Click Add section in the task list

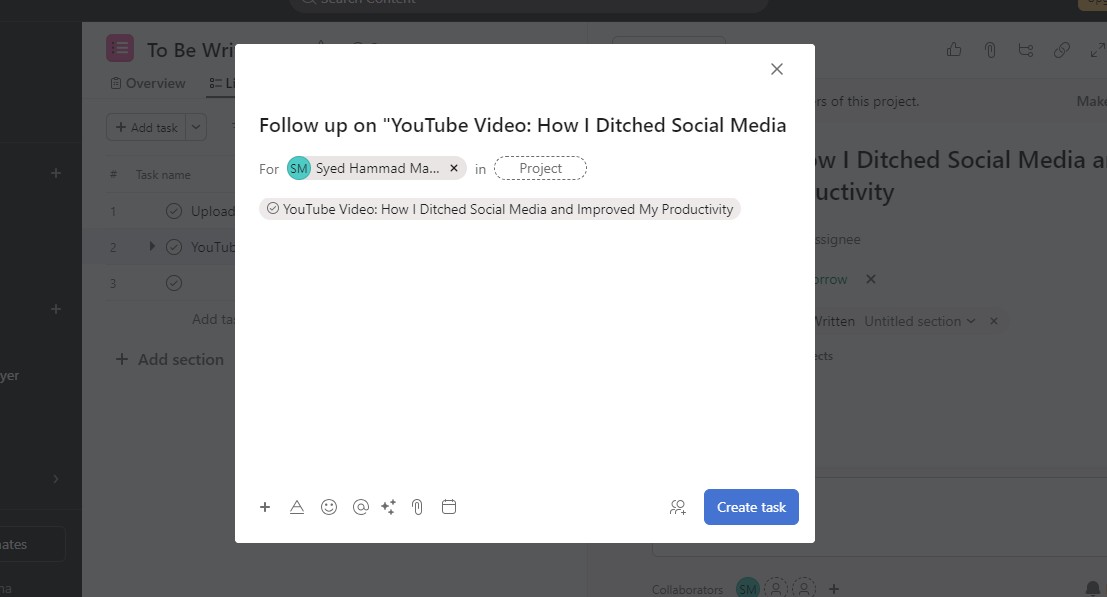pyautogui.click(x=169, y=359)
